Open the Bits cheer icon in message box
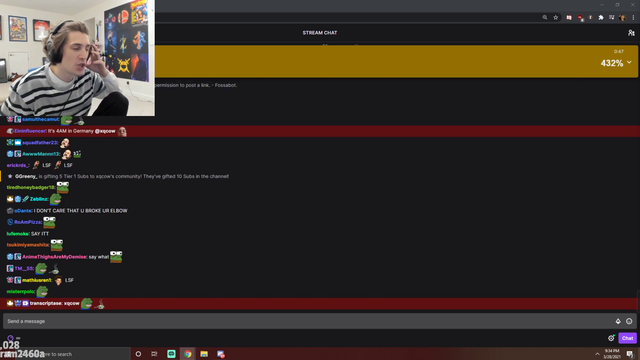This screenshot has height=360, width=640. 618,321
